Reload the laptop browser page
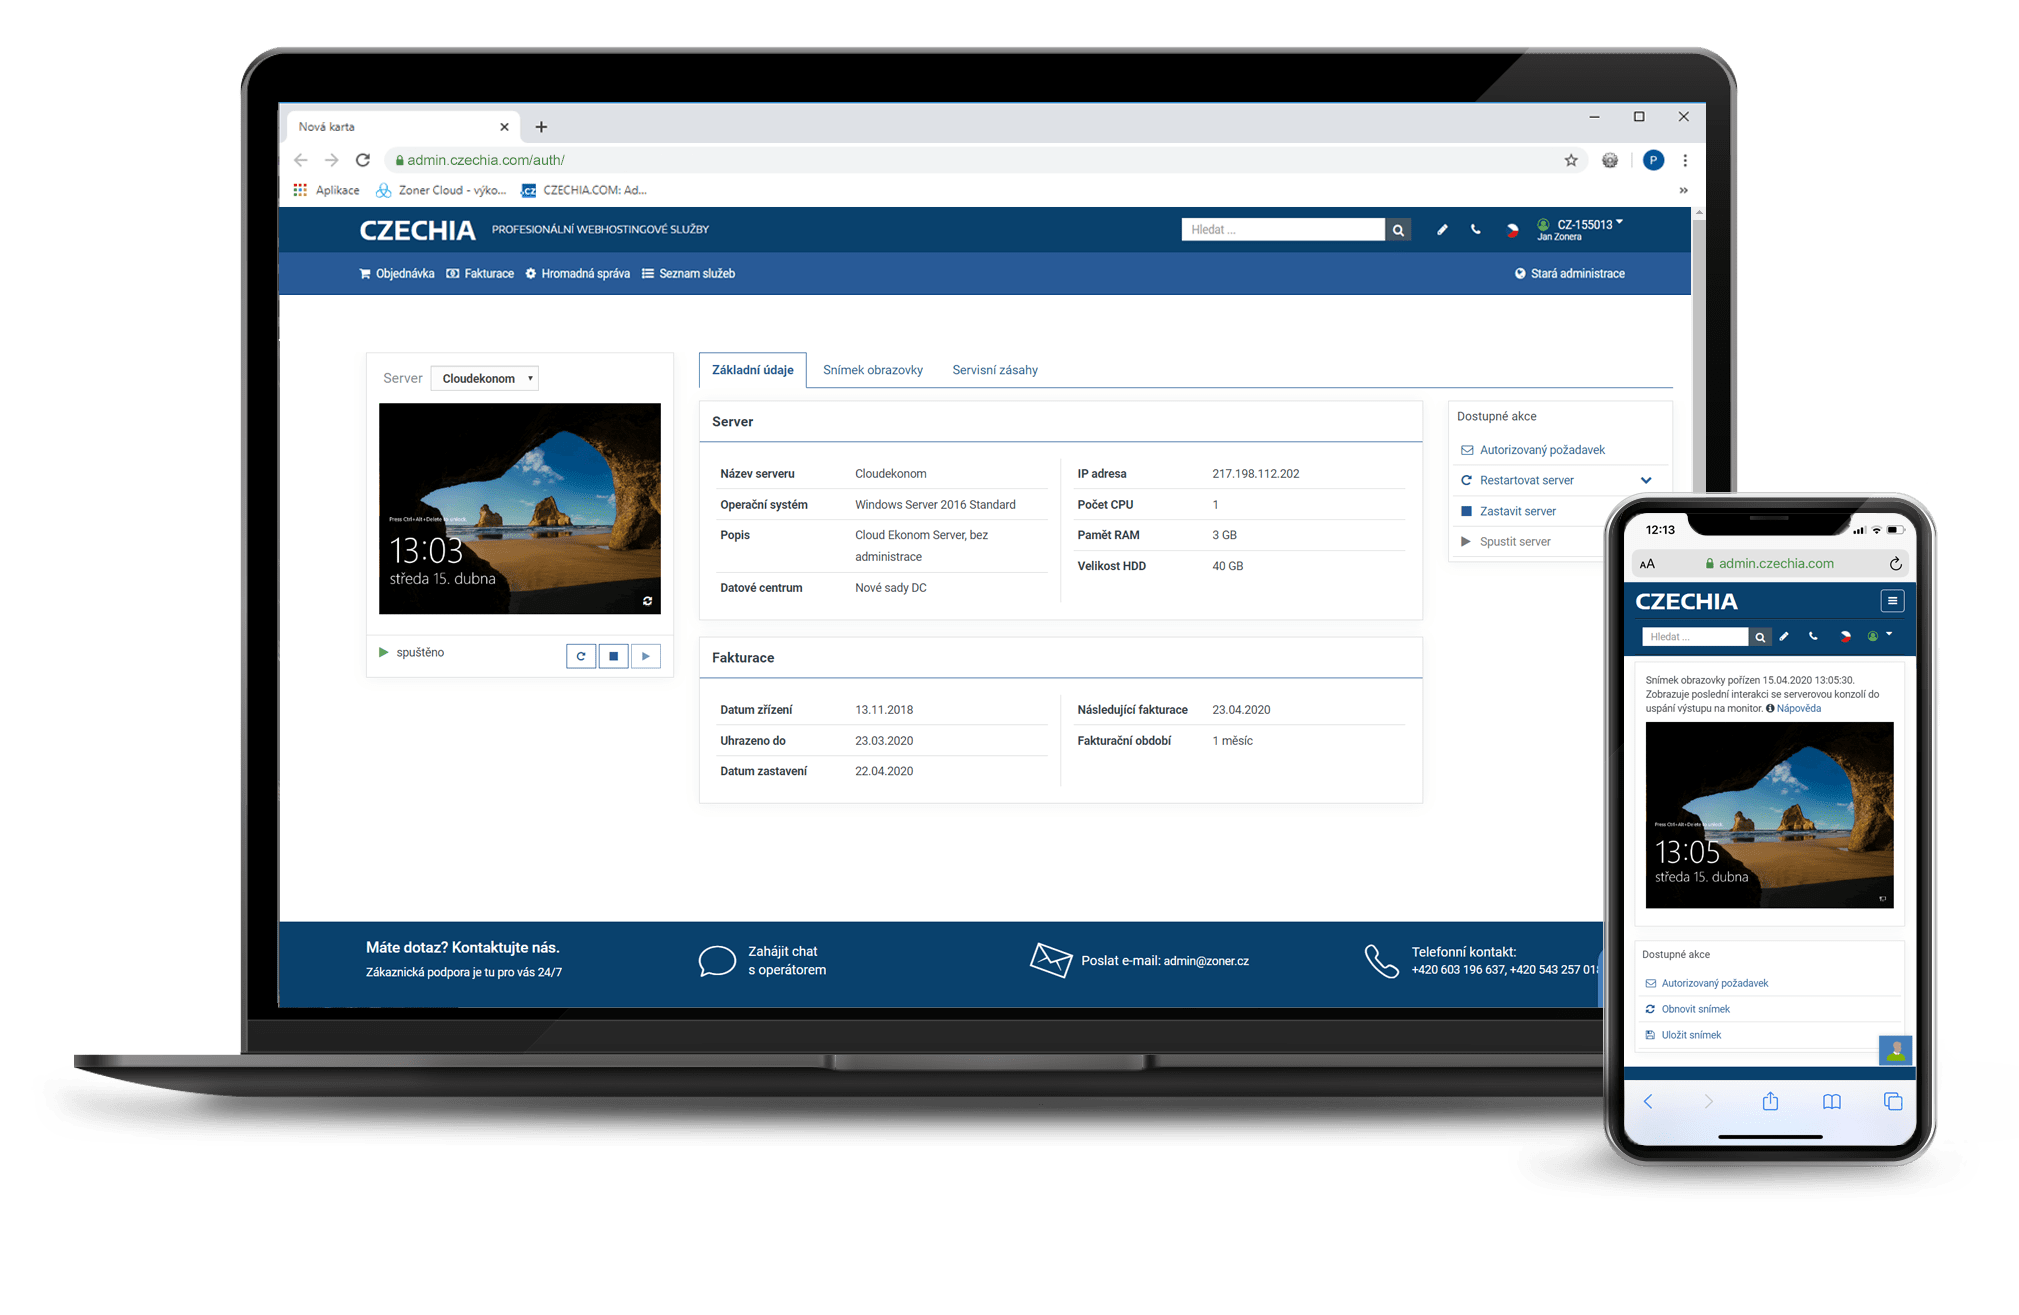This screenshot has height=1315, width=2019. [x=363, y=160]
